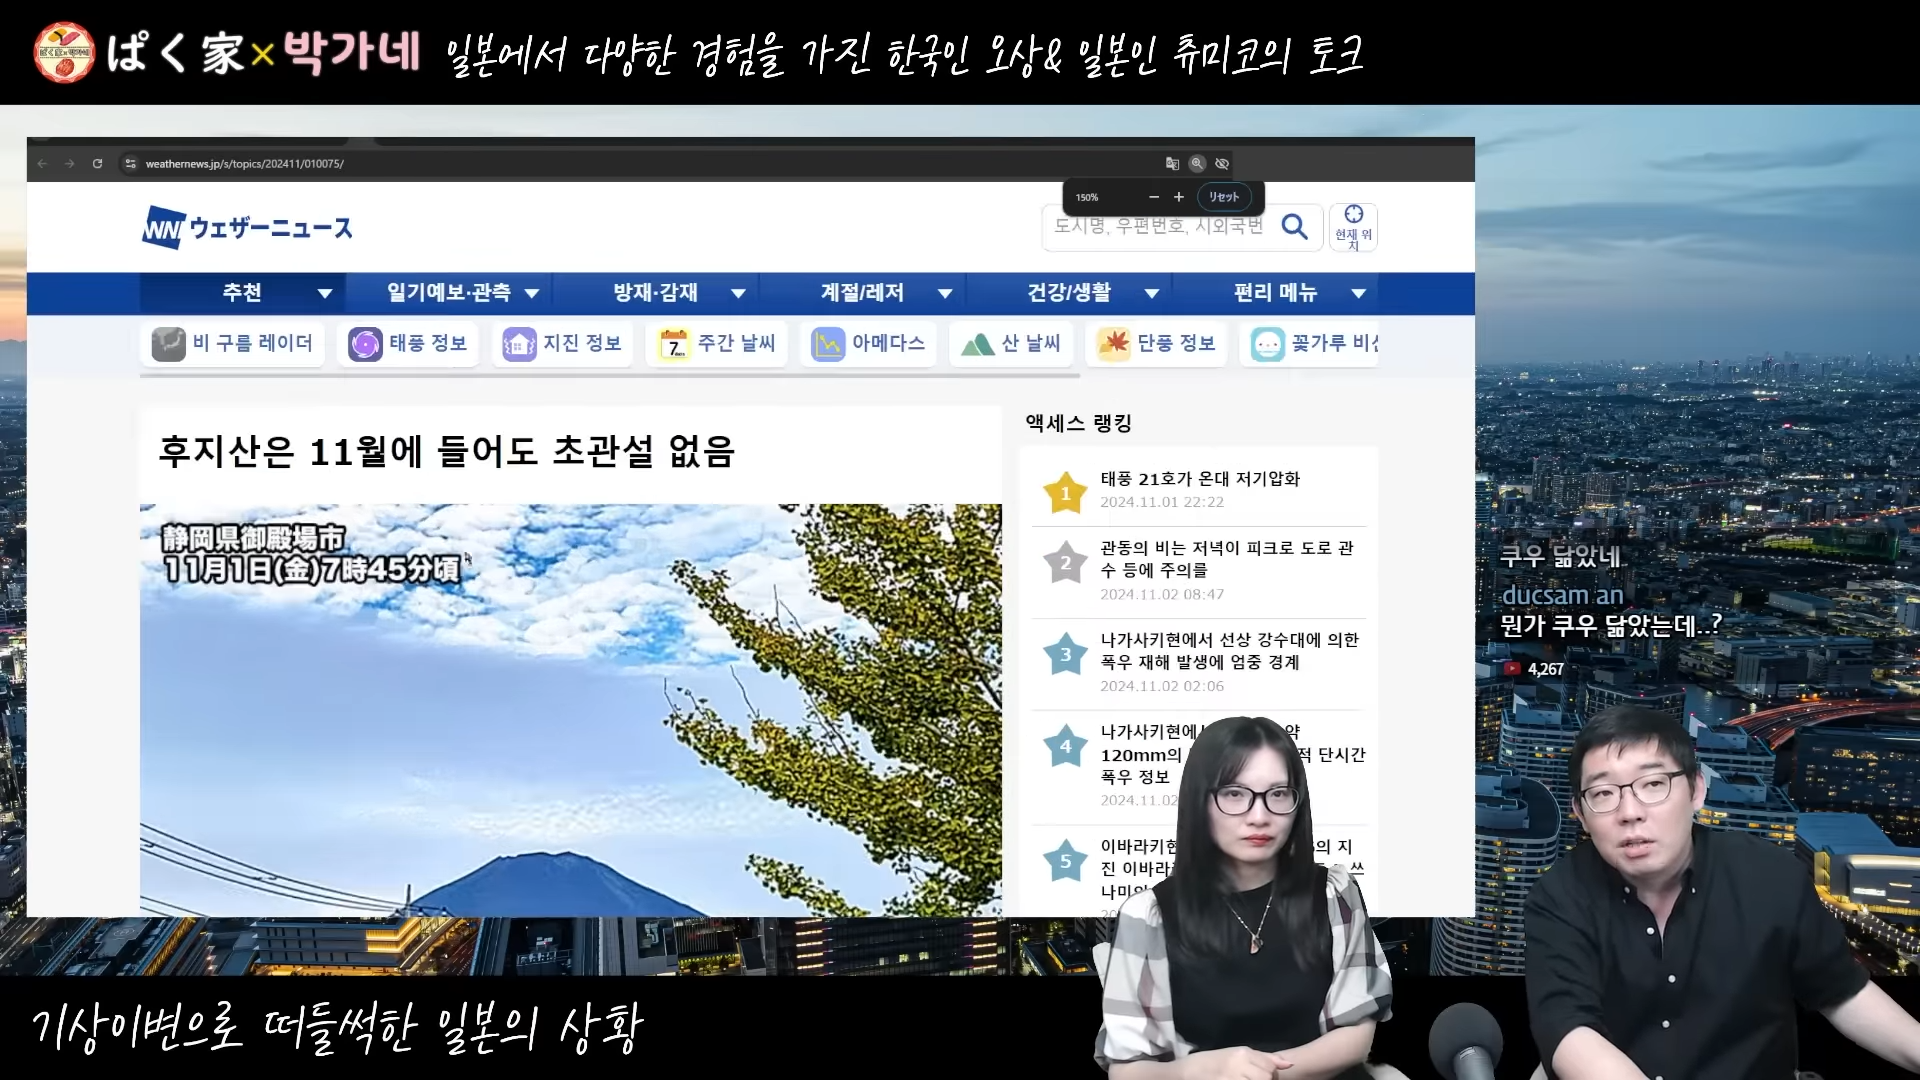Focus the city/postal code search field
Image resolution: width=1920 pixels, height=1080 pixels.
click(1158, 227)
